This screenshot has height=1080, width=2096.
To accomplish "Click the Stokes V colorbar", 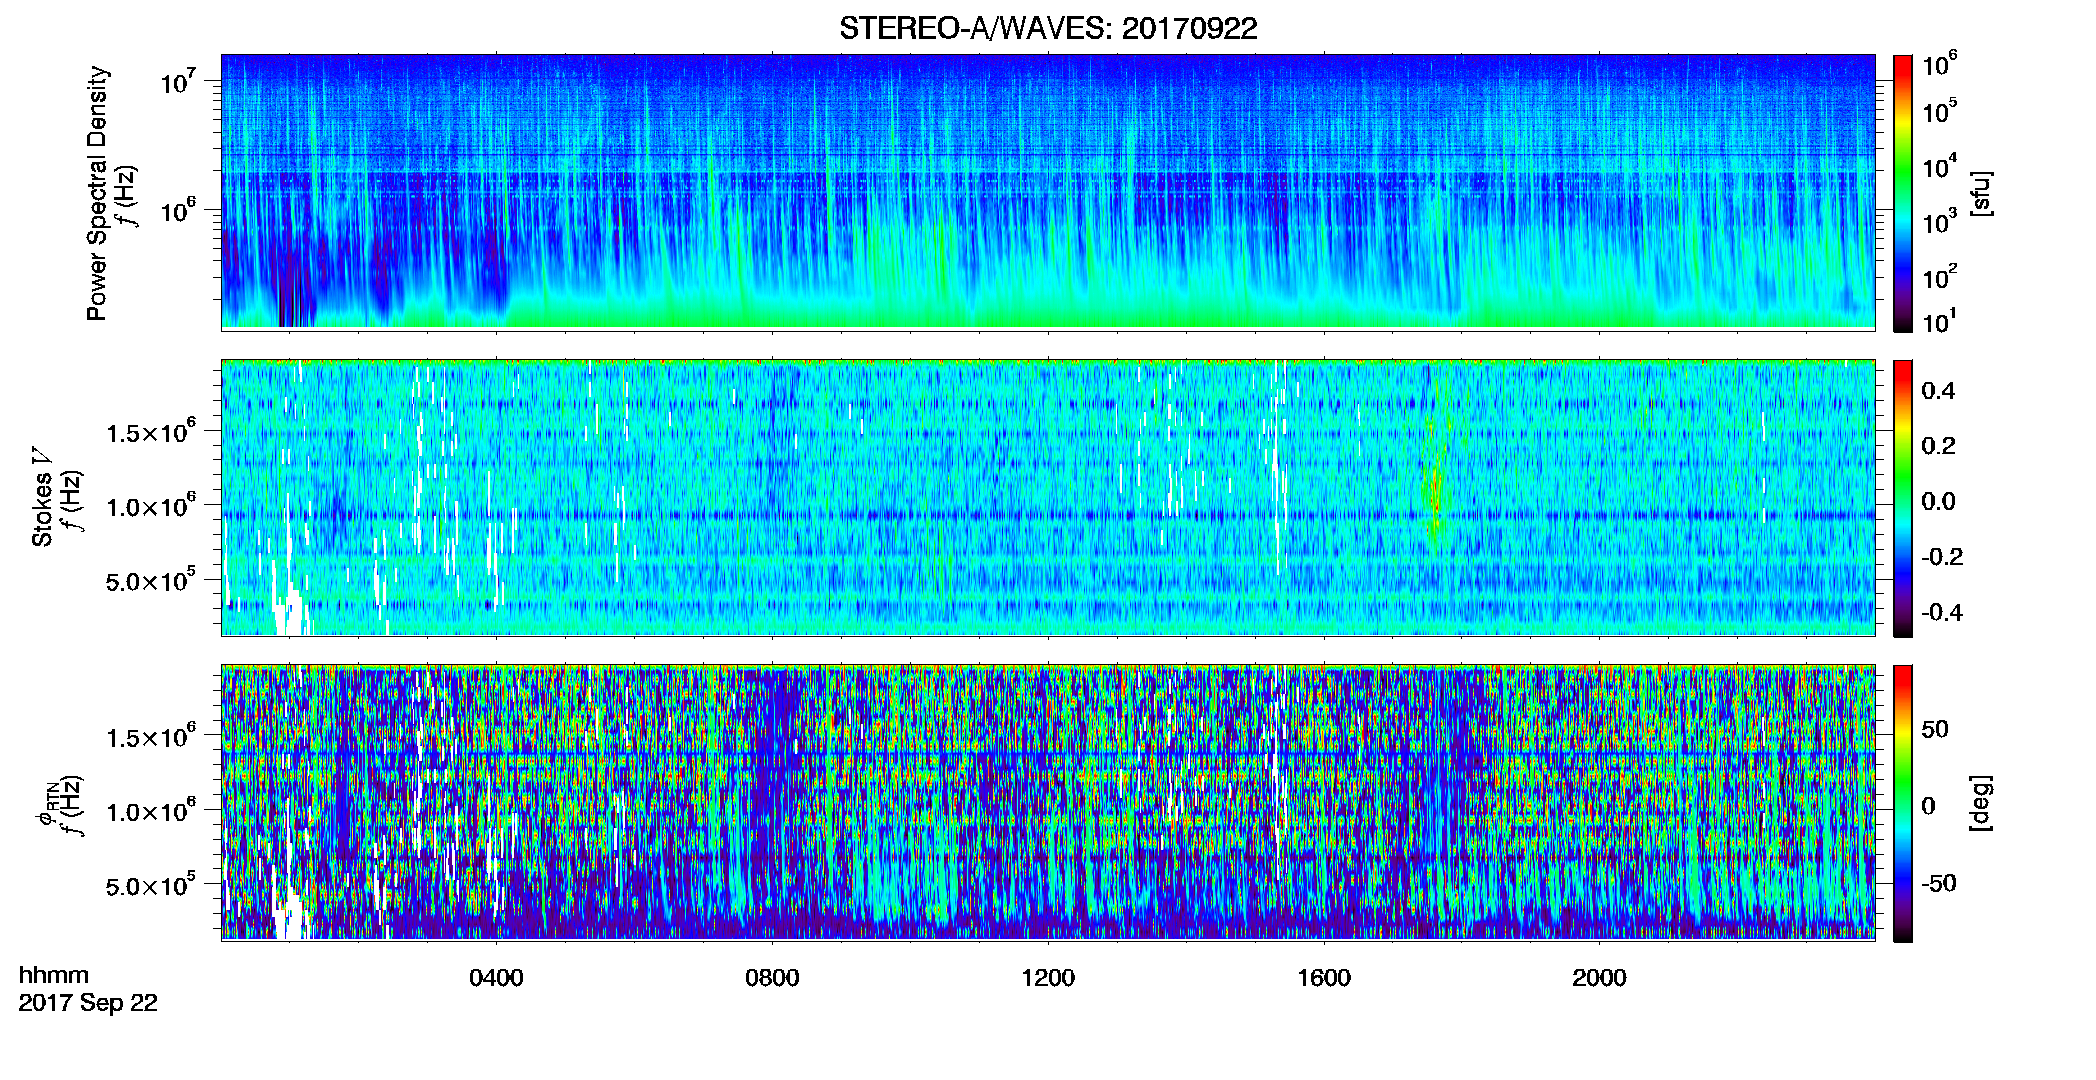I will coord(1903,498).
